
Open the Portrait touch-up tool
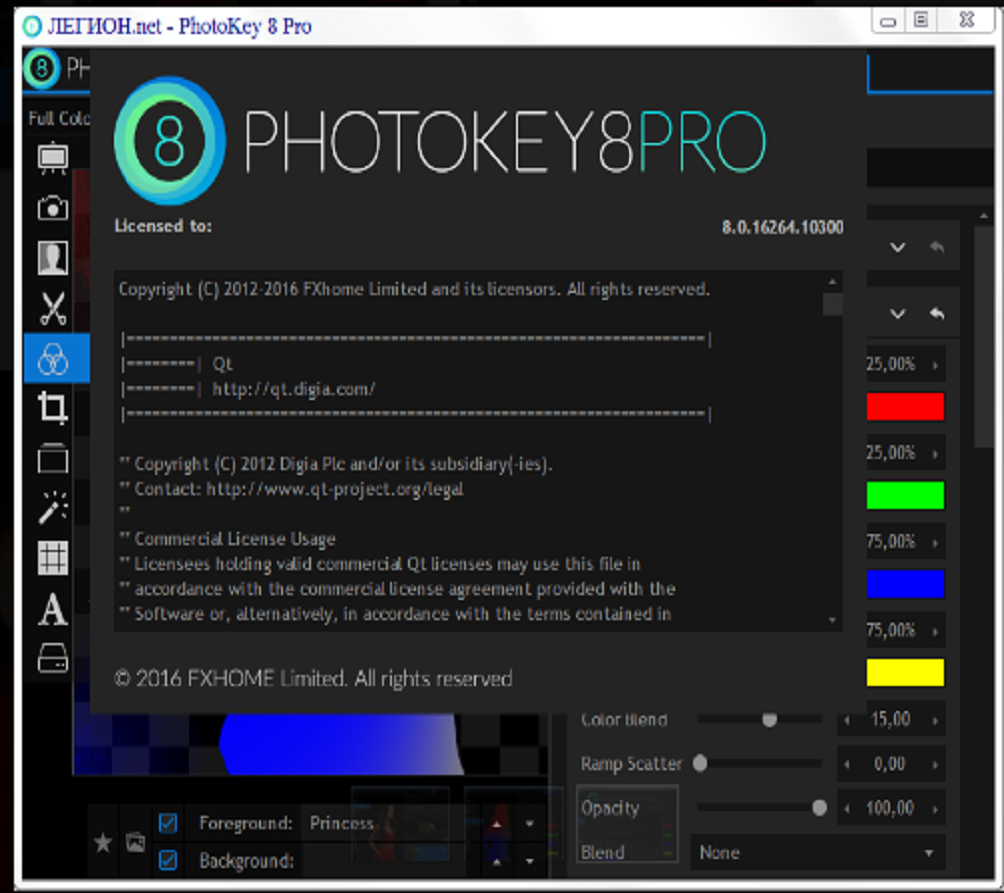52,258
